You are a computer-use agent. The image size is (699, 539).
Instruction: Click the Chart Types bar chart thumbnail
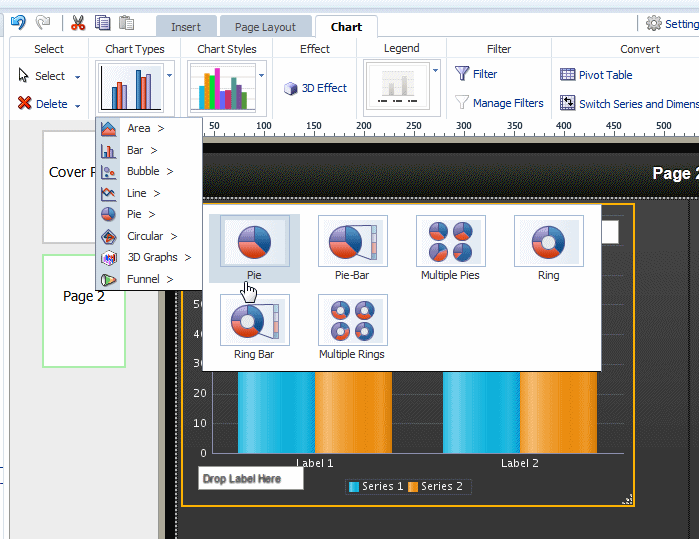click(x=130, y=88)
